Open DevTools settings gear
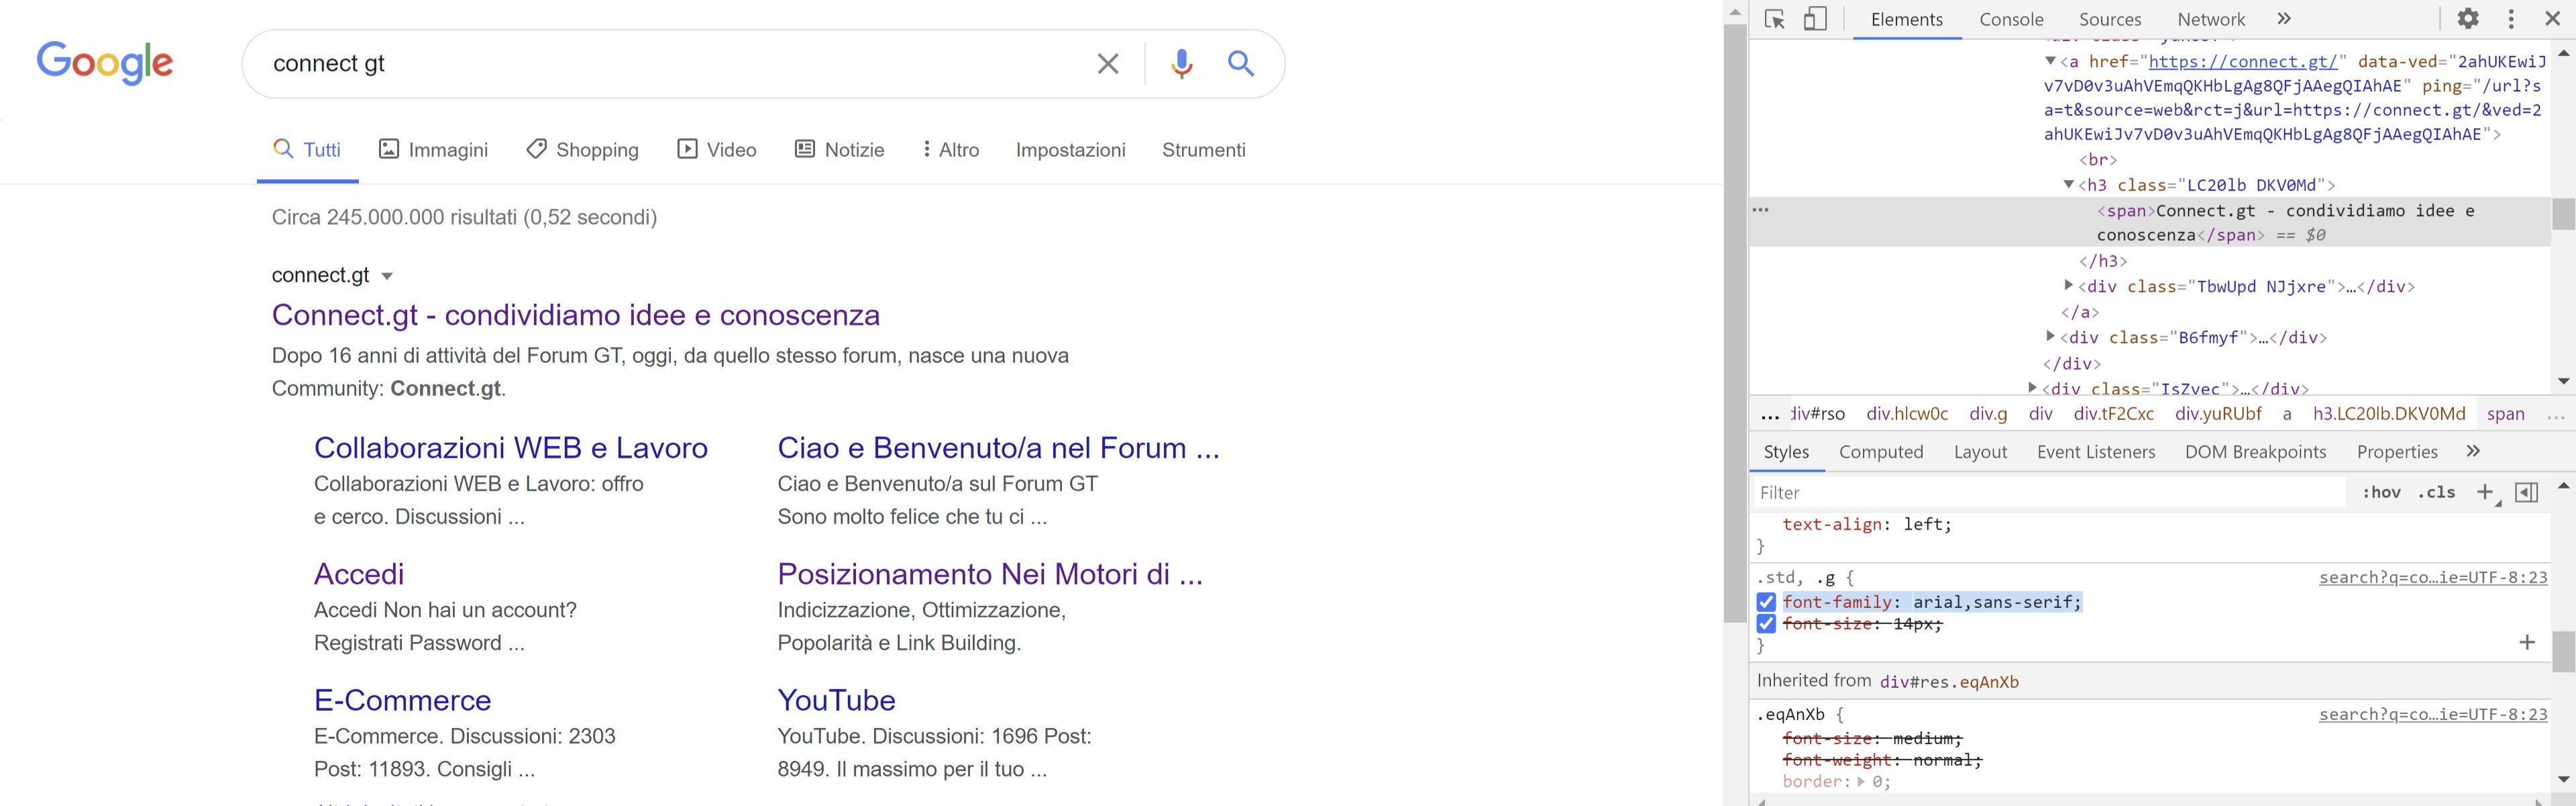2576x806 pixels. tap(2468, 19)
